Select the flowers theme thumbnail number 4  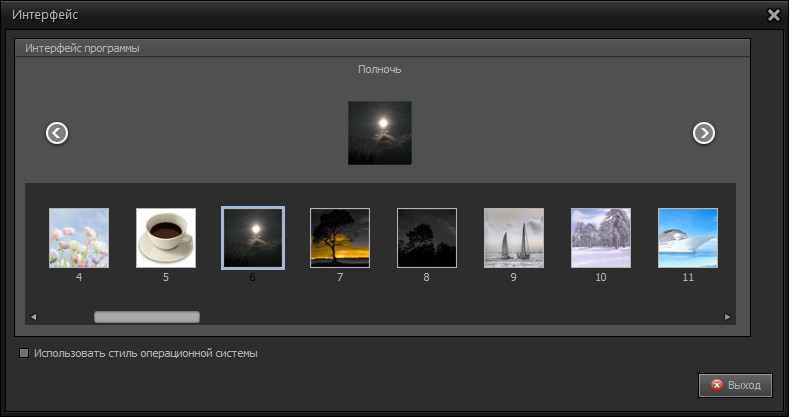click(x=79, y=238)
